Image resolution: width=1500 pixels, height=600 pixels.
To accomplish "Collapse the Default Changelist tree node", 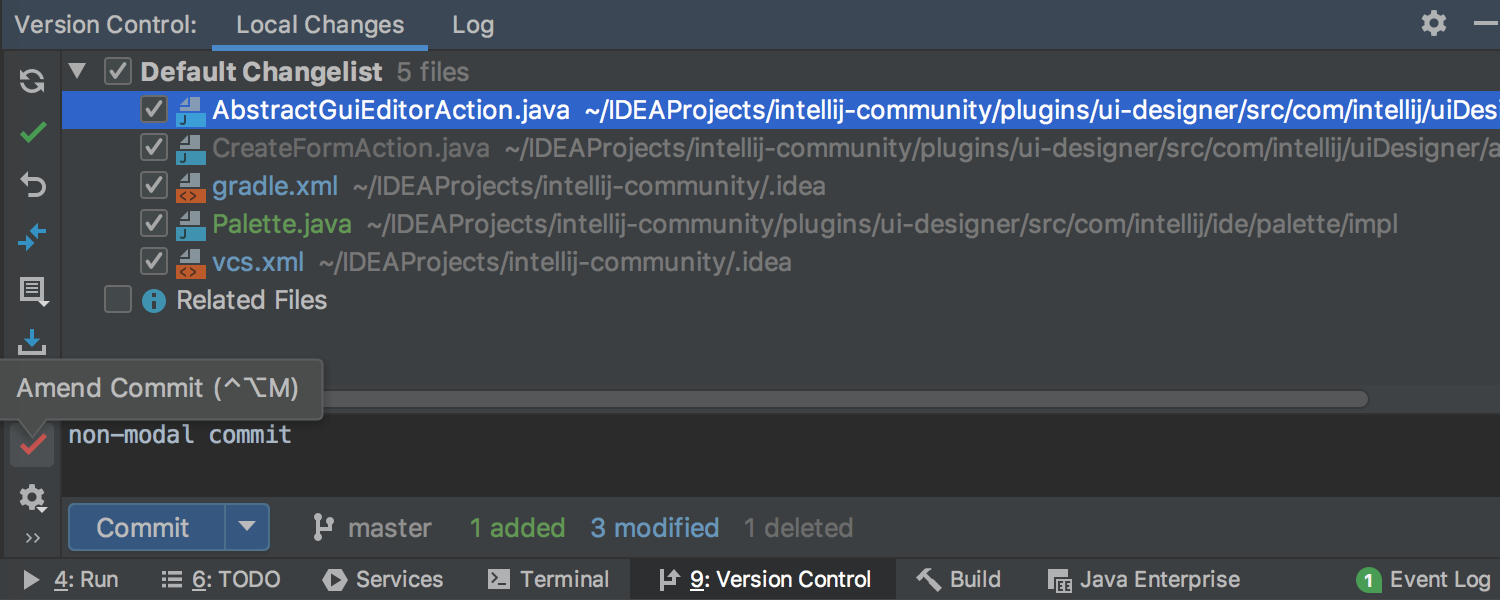I will click(x=77, y=71).
